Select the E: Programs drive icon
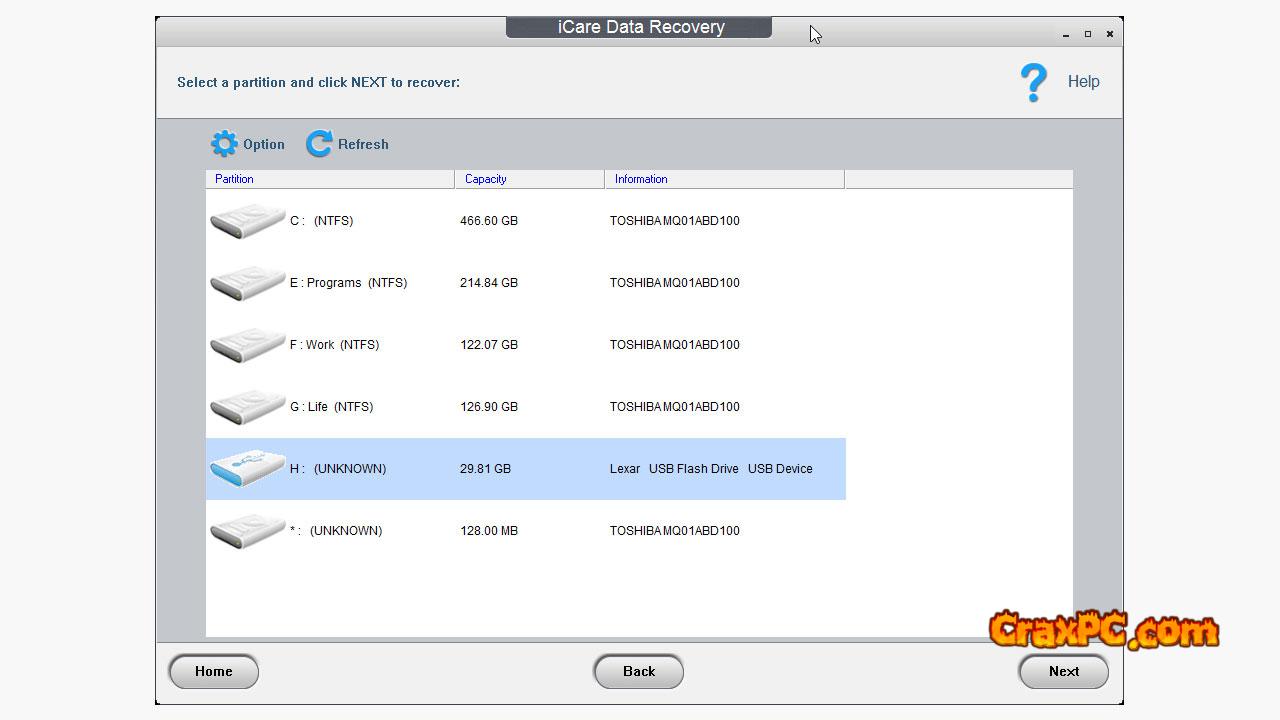This screenshot has width=1280, height=720. [x=247, y=283]
